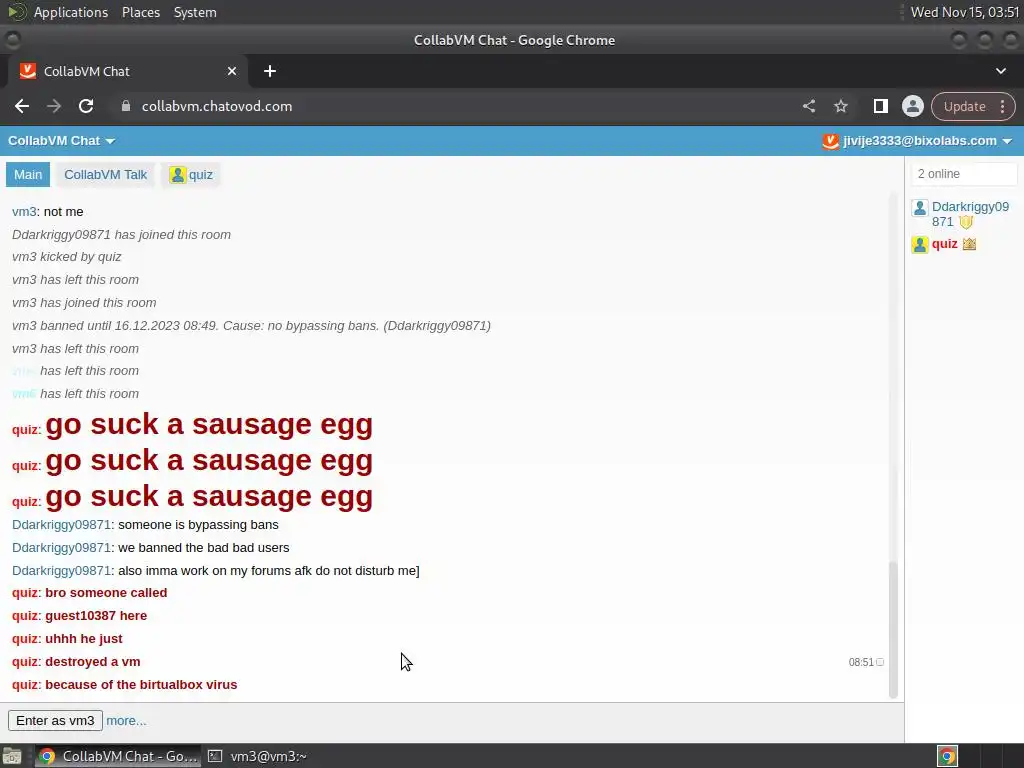Click the vm3 name in 'not me' message
The height and width of the screenshot is (768, 1024).
24,212
